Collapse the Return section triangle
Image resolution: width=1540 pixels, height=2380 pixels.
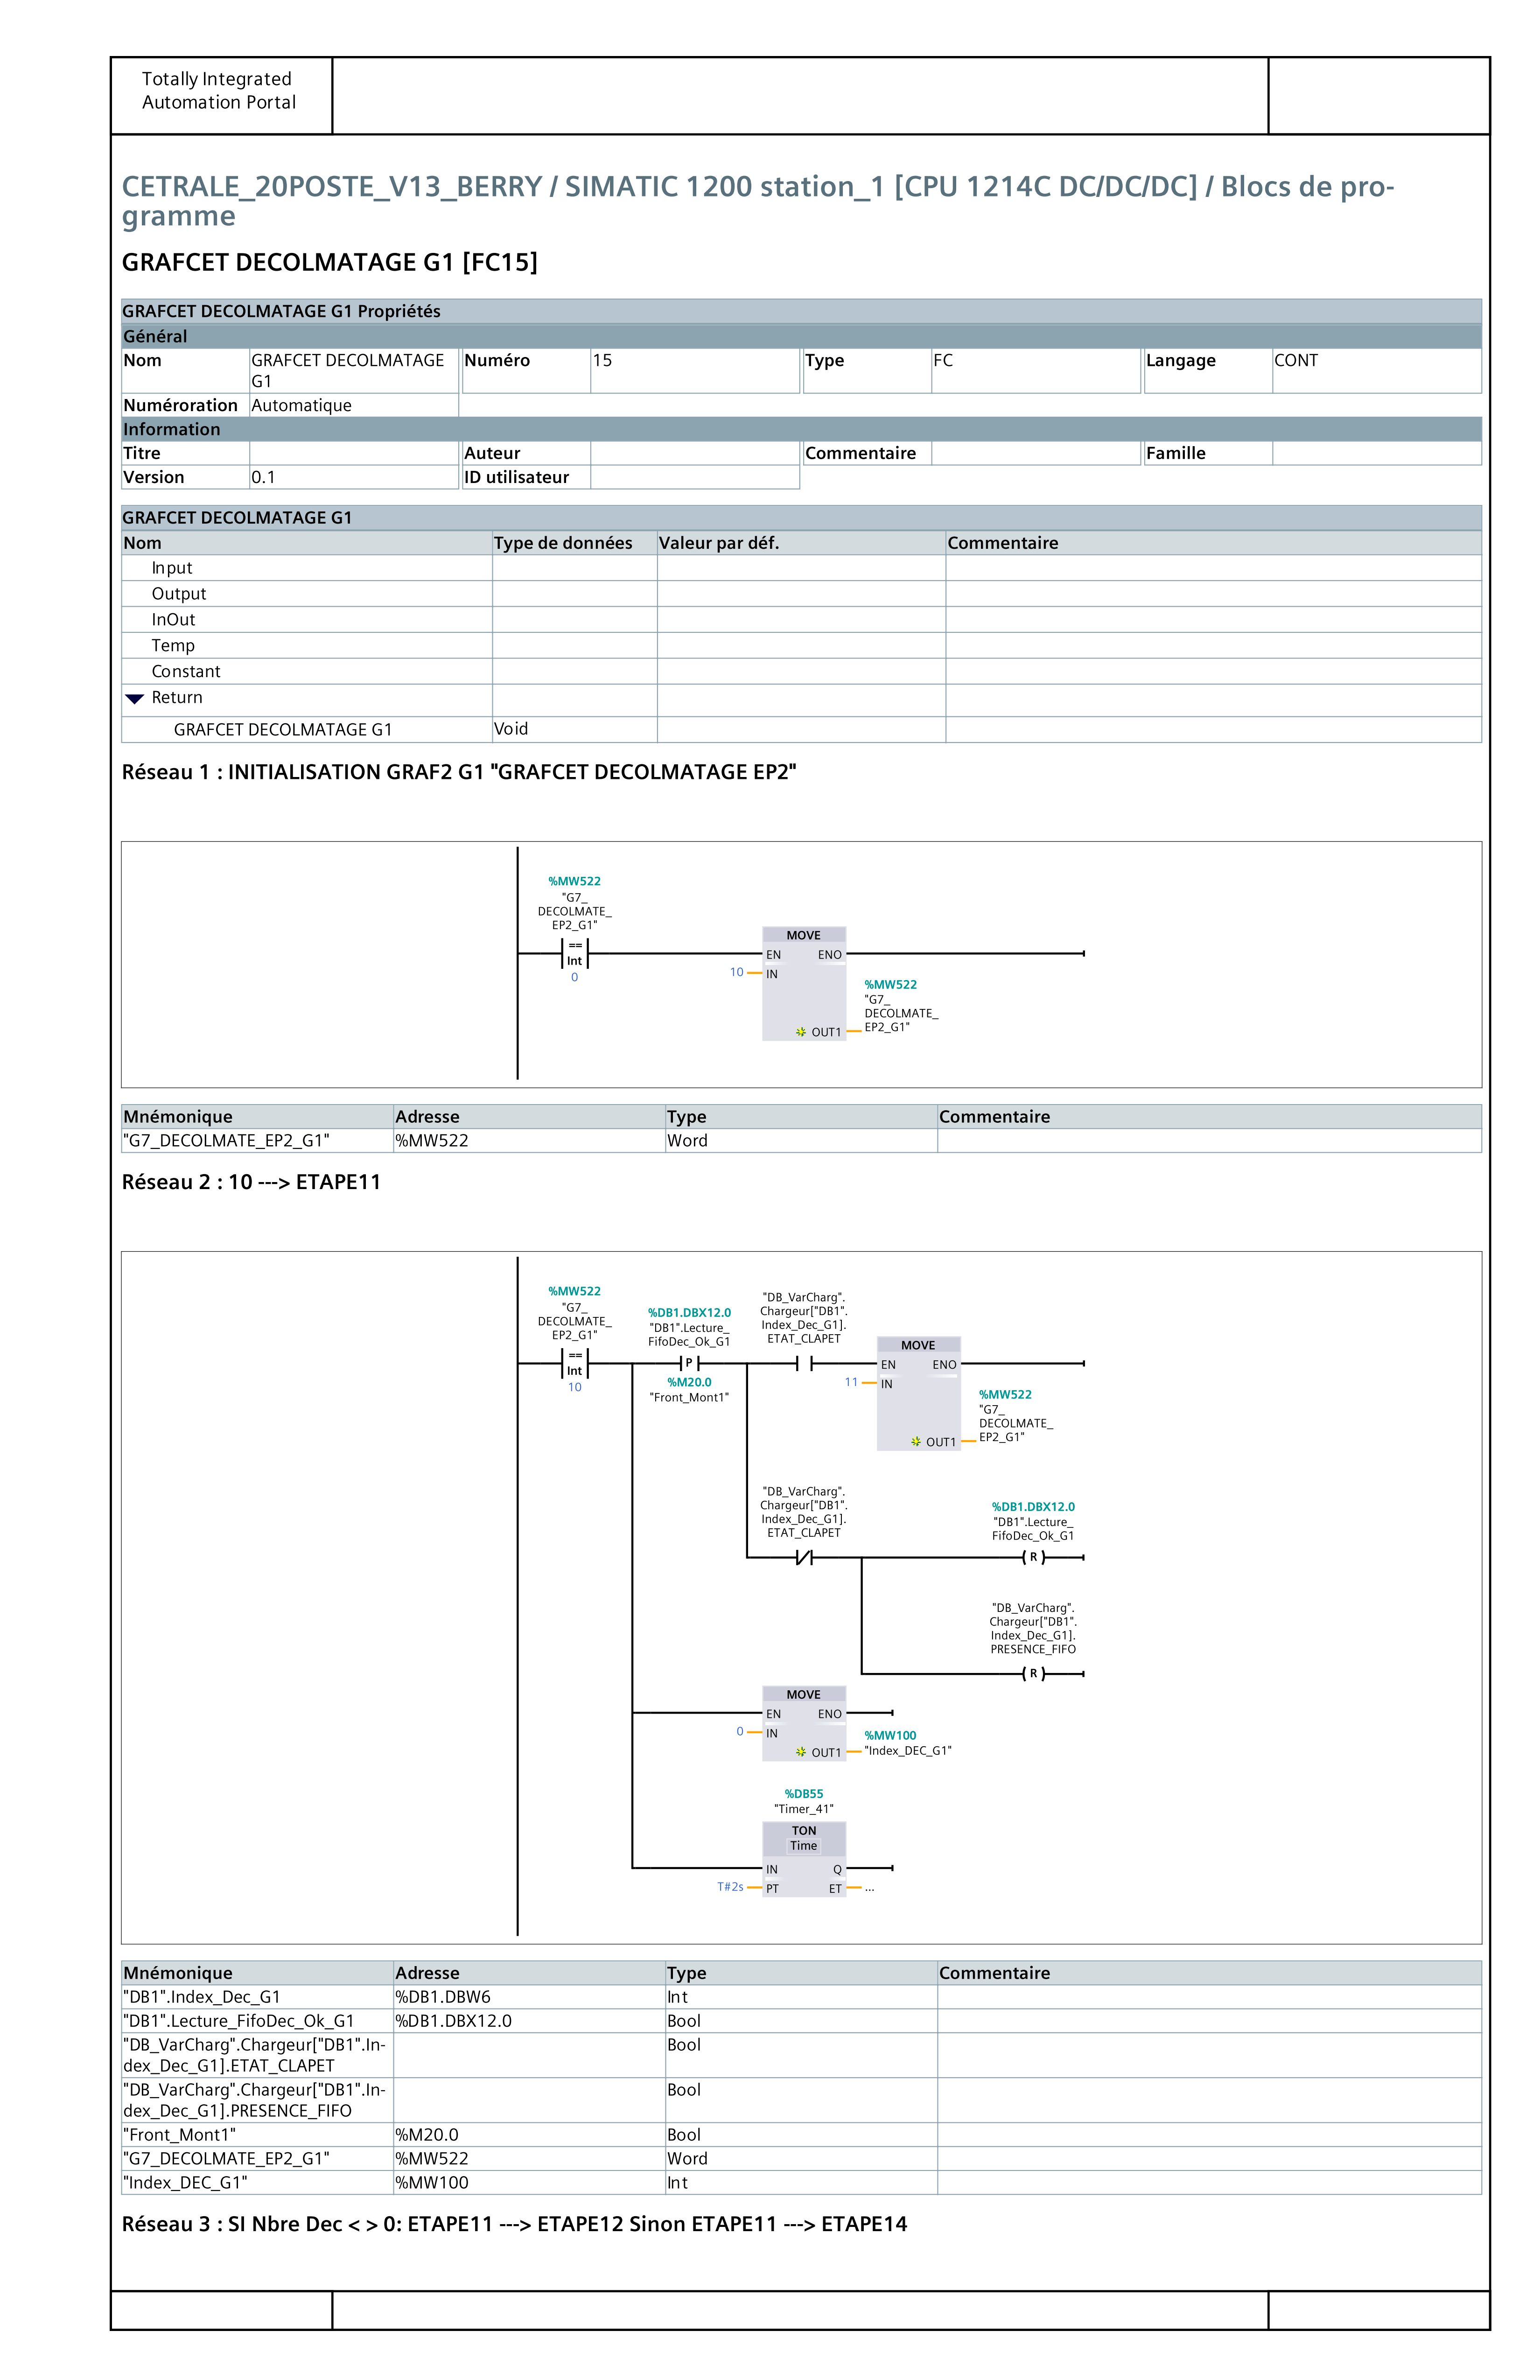[x=135, y=698]
